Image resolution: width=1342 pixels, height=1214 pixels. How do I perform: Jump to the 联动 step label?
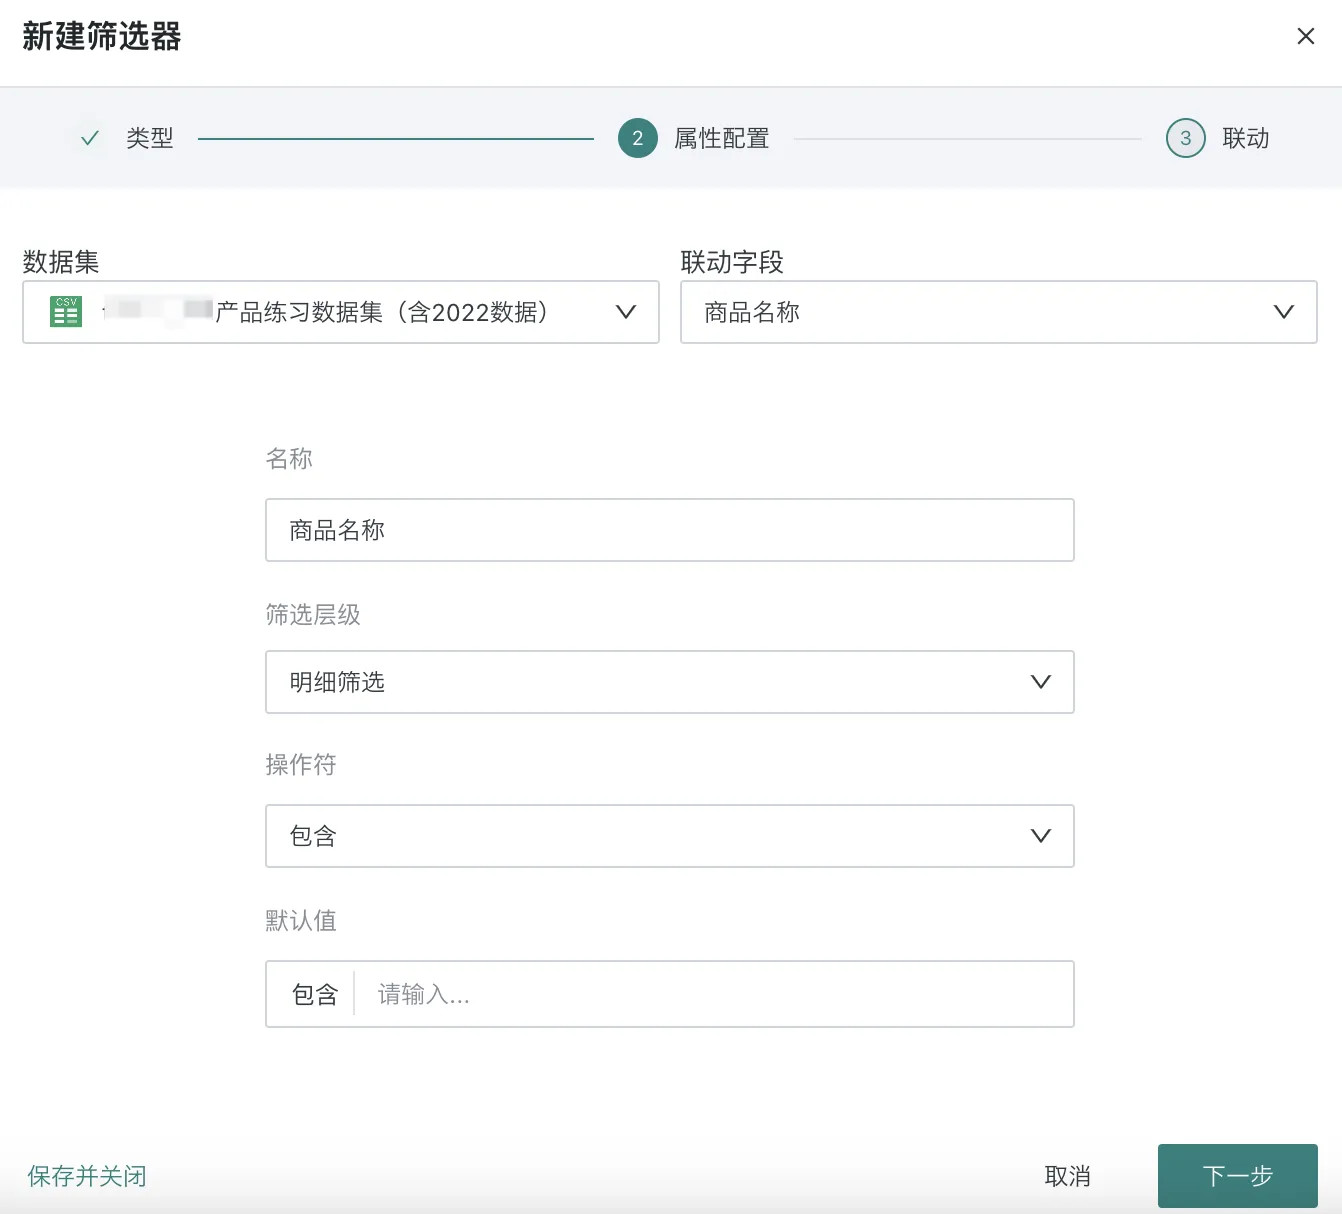1245,138
